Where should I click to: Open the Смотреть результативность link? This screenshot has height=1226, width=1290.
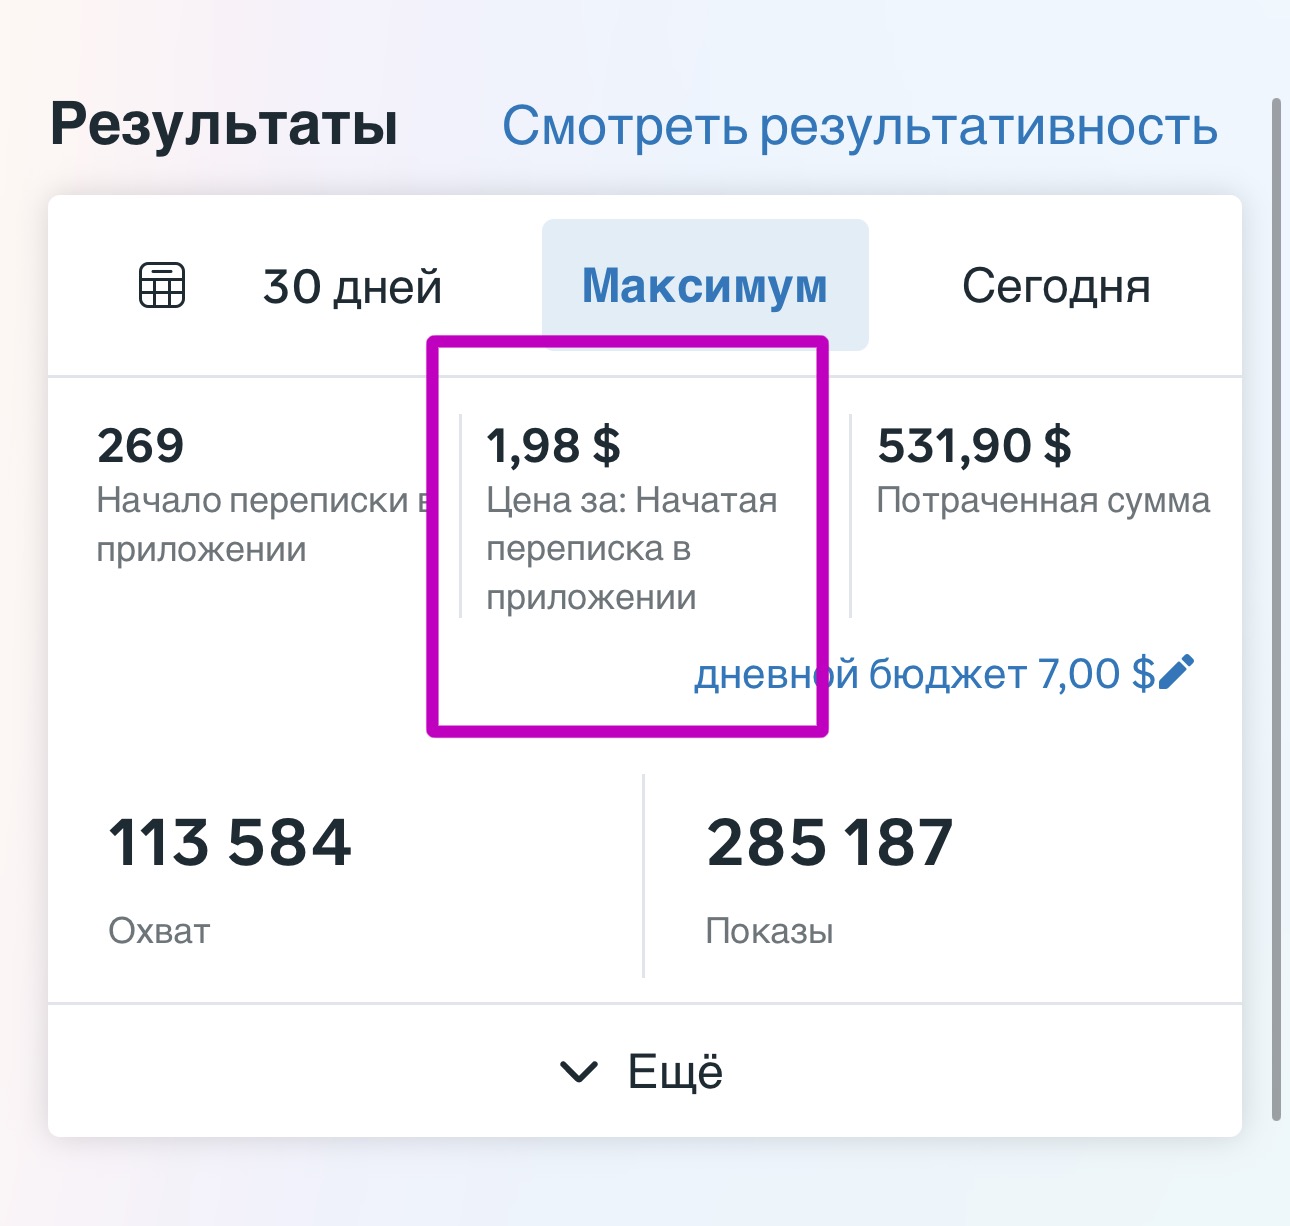[x=860, y=126]
